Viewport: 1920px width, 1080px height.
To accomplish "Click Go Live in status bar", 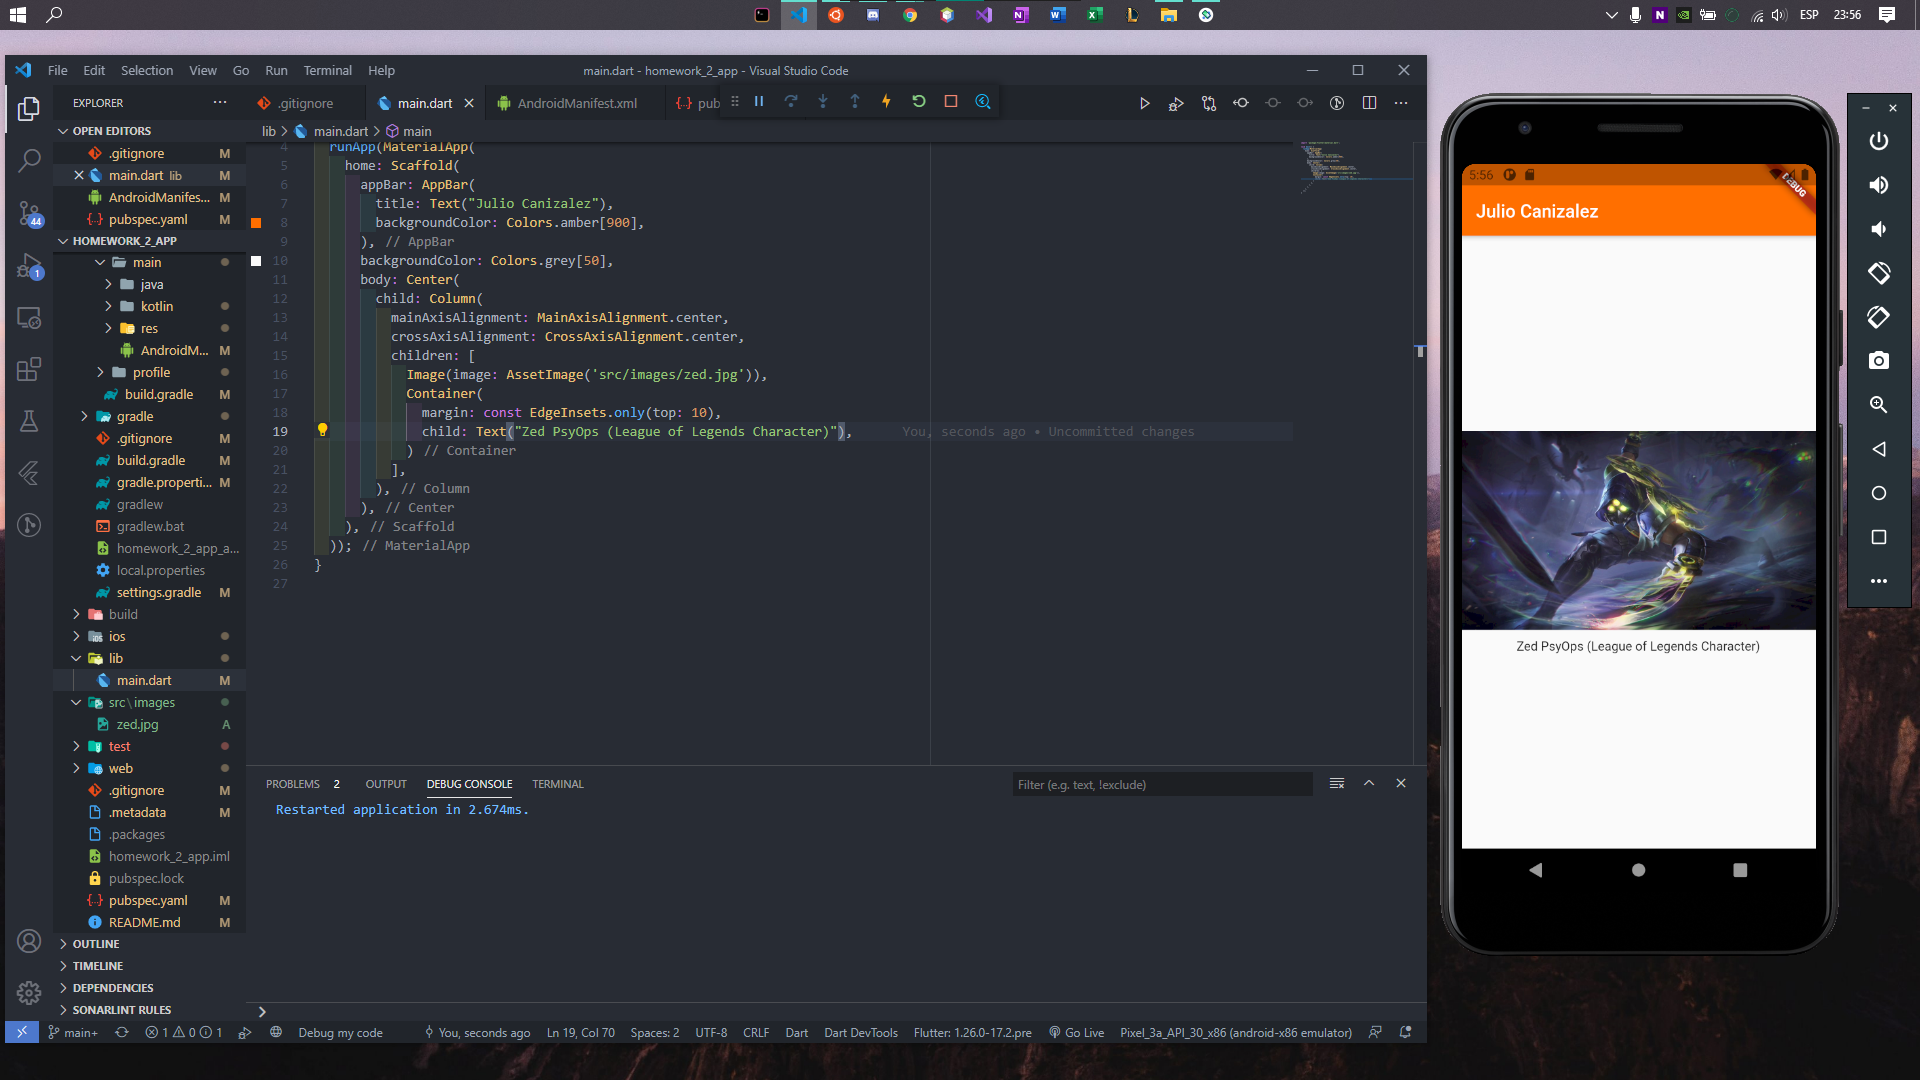I will click(1076, 1033).
